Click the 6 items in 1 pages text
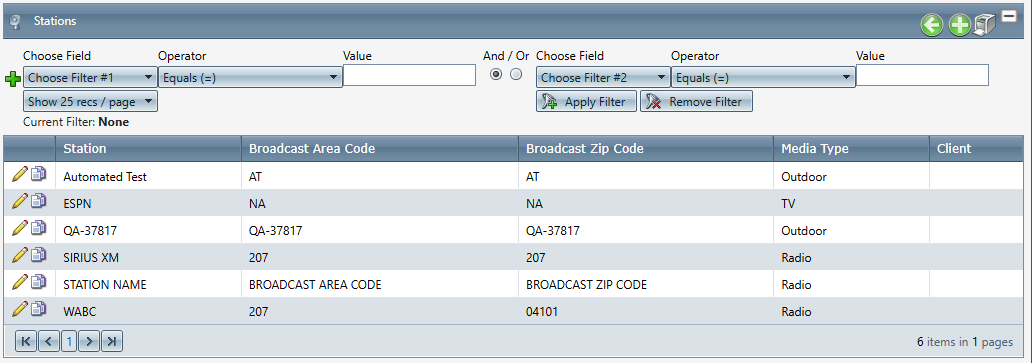Viewport: 1032px width, 363px height. pyautogui.click(x=964, y=342)
